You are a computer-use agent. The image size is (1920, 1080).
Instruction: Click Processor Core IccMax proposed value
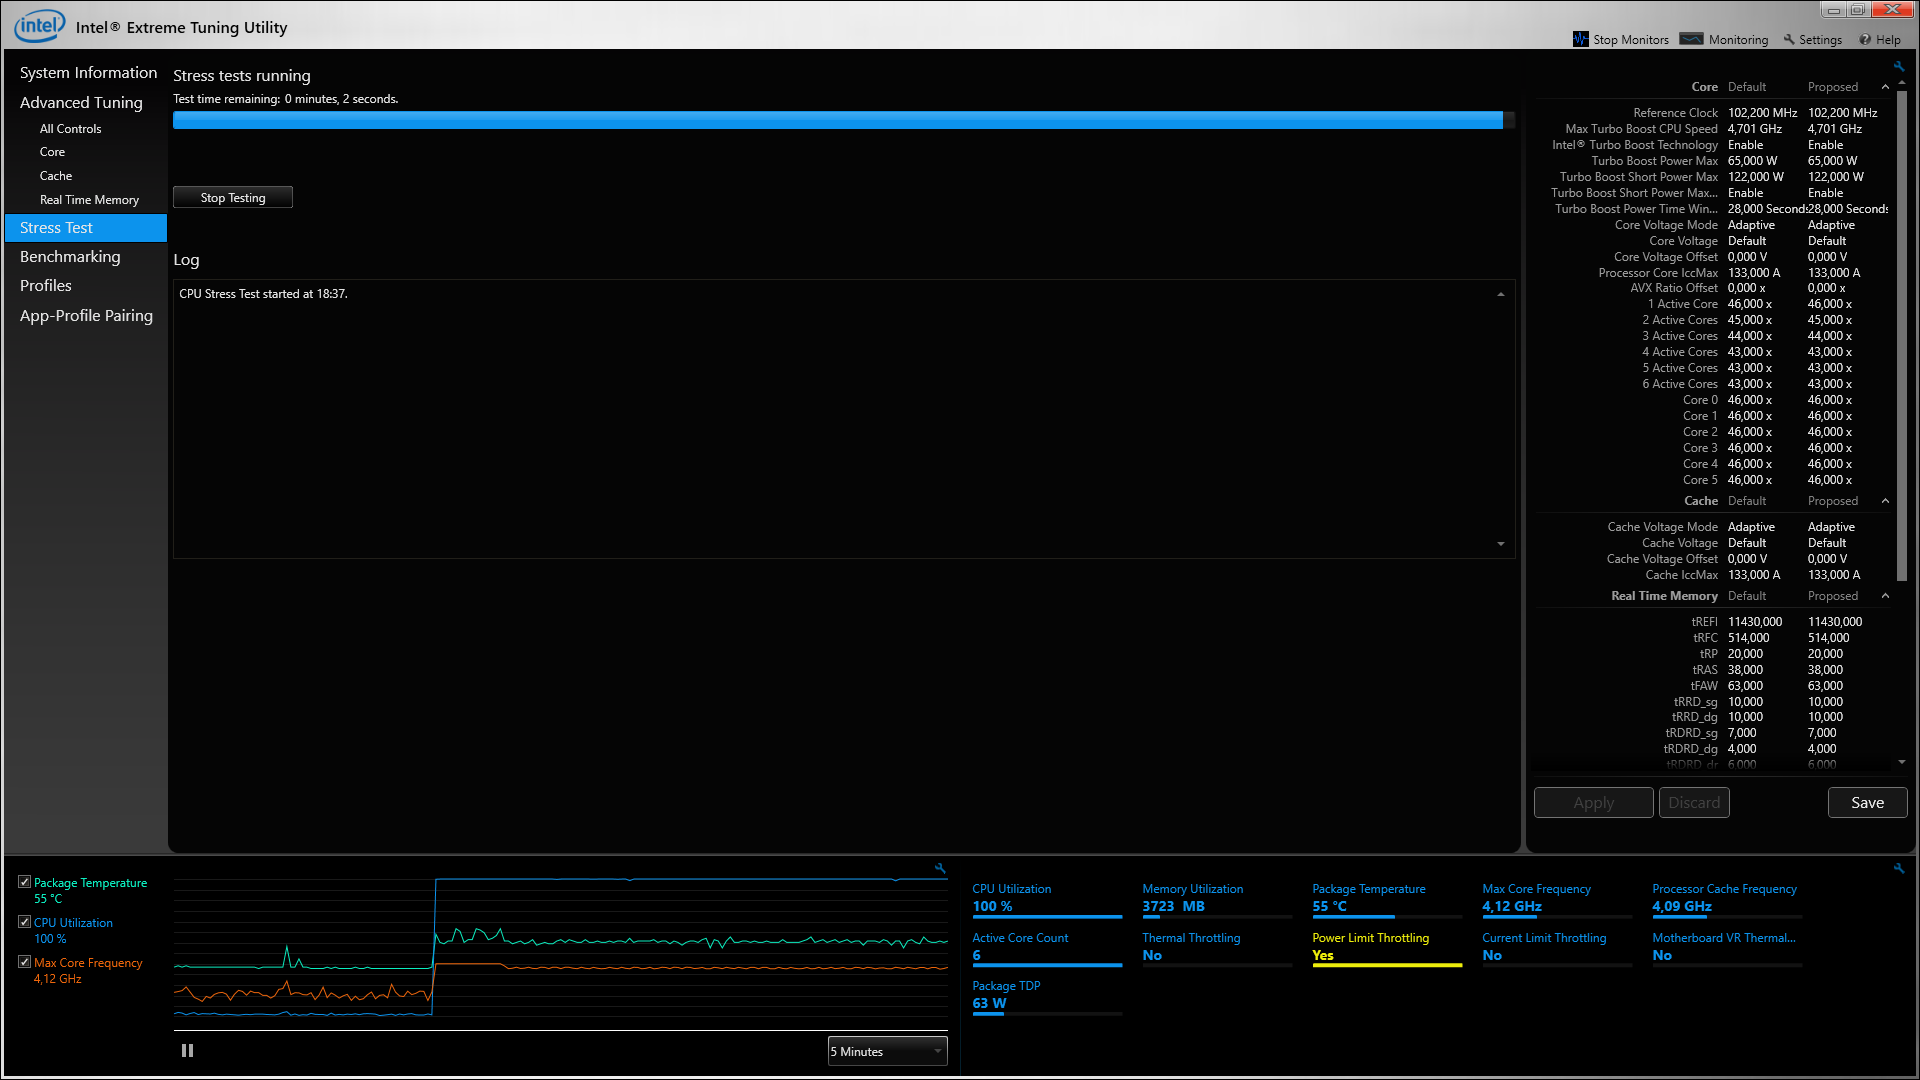point(1834,273)
